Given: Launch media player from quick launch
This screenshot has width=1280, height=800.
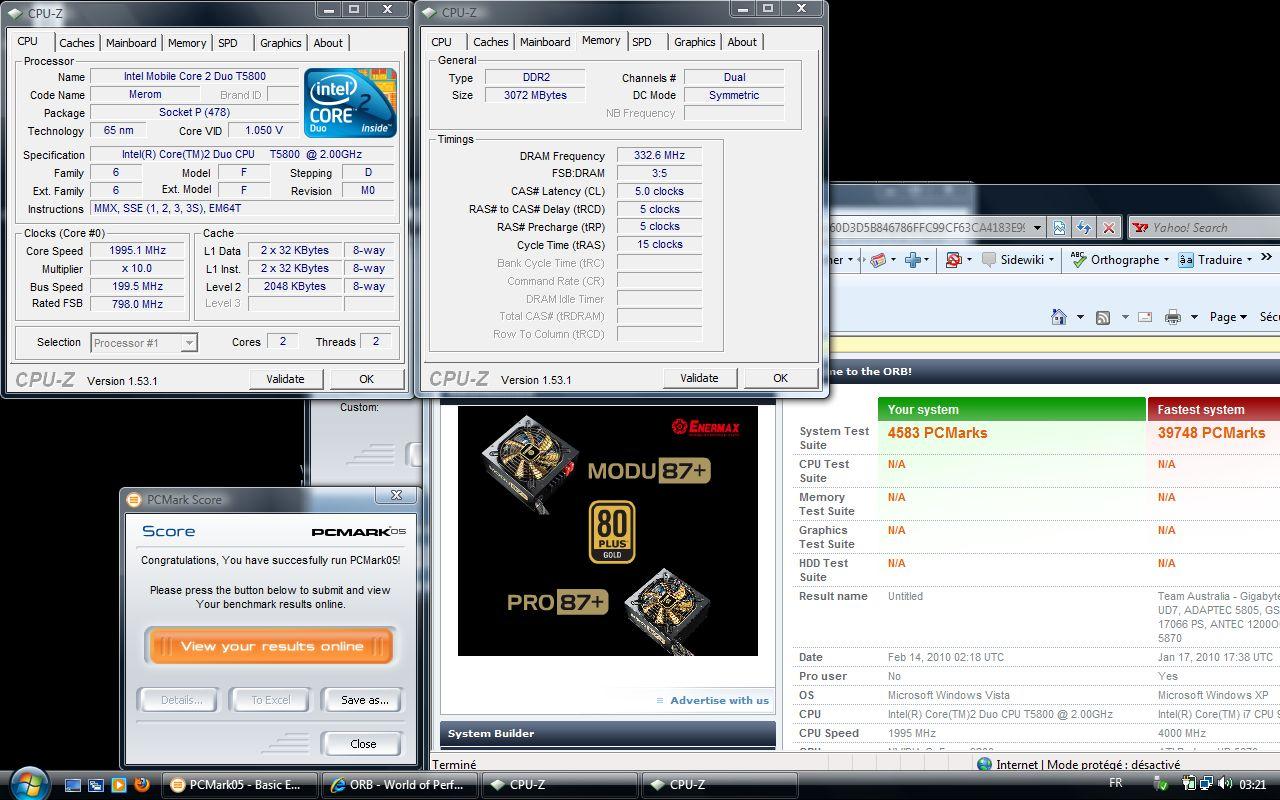Looking at the screenshot, I should click(119, 785).
